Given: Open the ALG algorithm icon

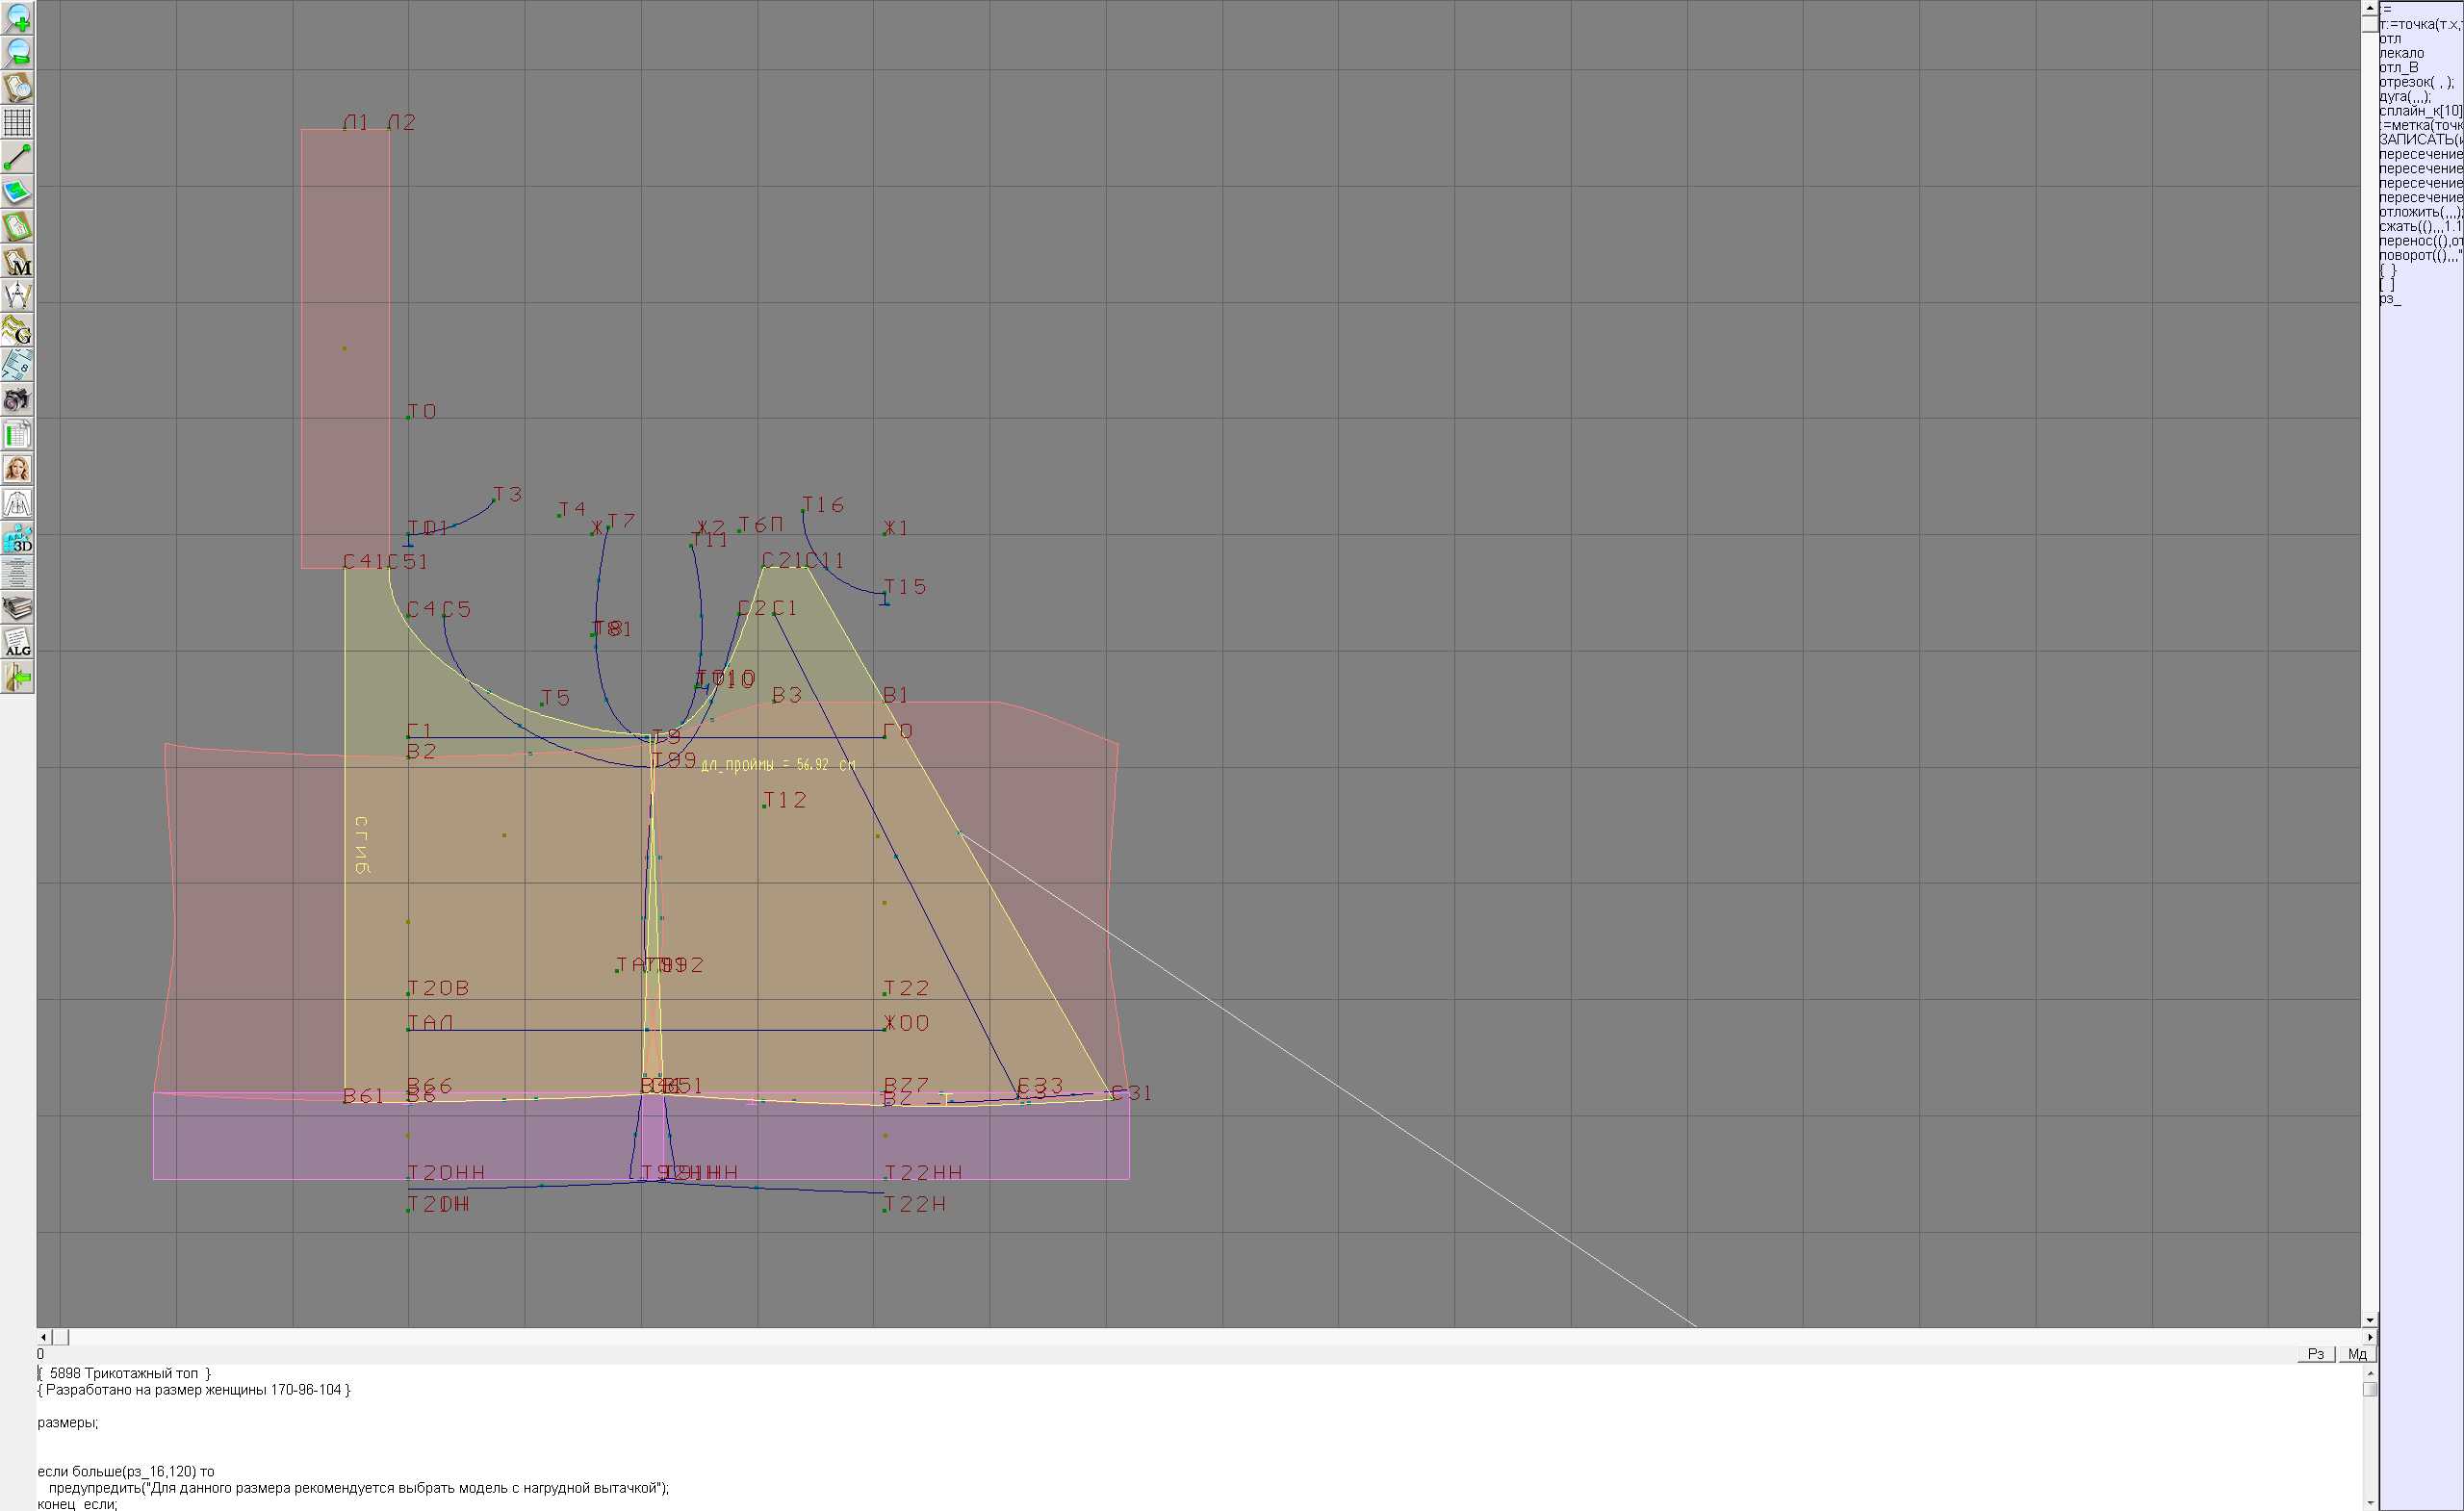Looking at the screenshot, I should [x=17, y=643].
